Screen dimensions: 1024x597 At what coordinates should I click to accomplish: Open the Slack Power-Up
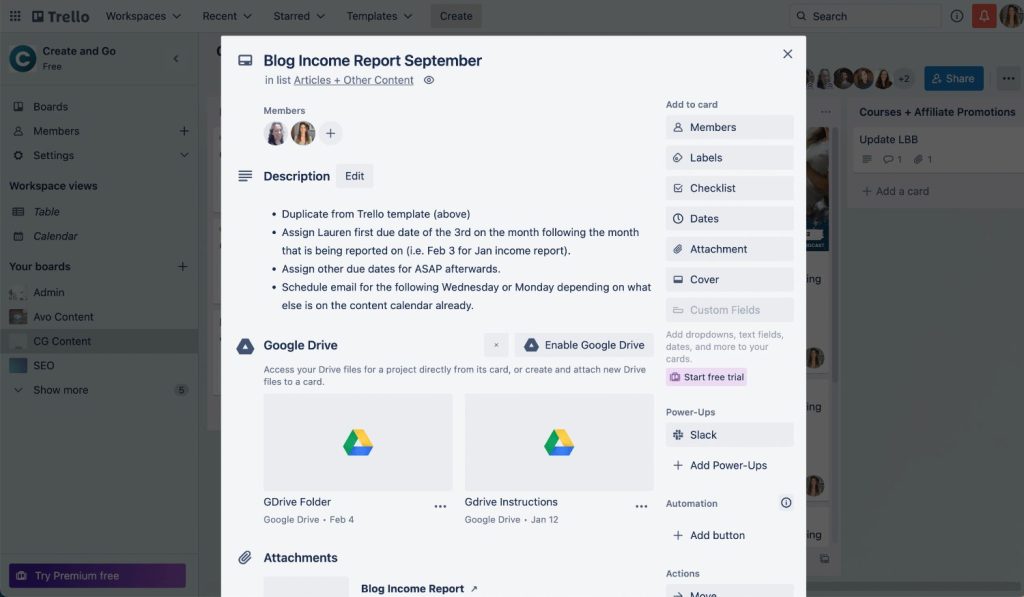coord(729,434)
